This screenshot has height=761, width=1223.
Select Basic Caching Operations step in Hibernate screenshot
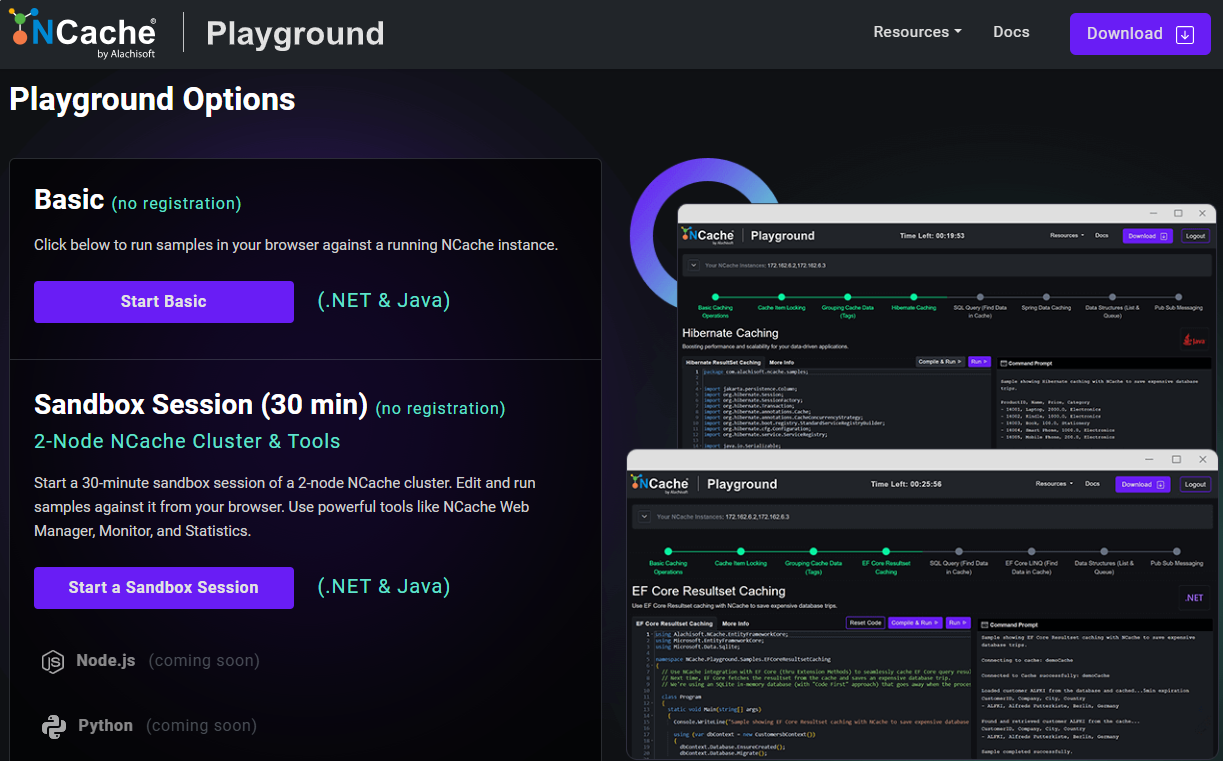pos(715,306)
